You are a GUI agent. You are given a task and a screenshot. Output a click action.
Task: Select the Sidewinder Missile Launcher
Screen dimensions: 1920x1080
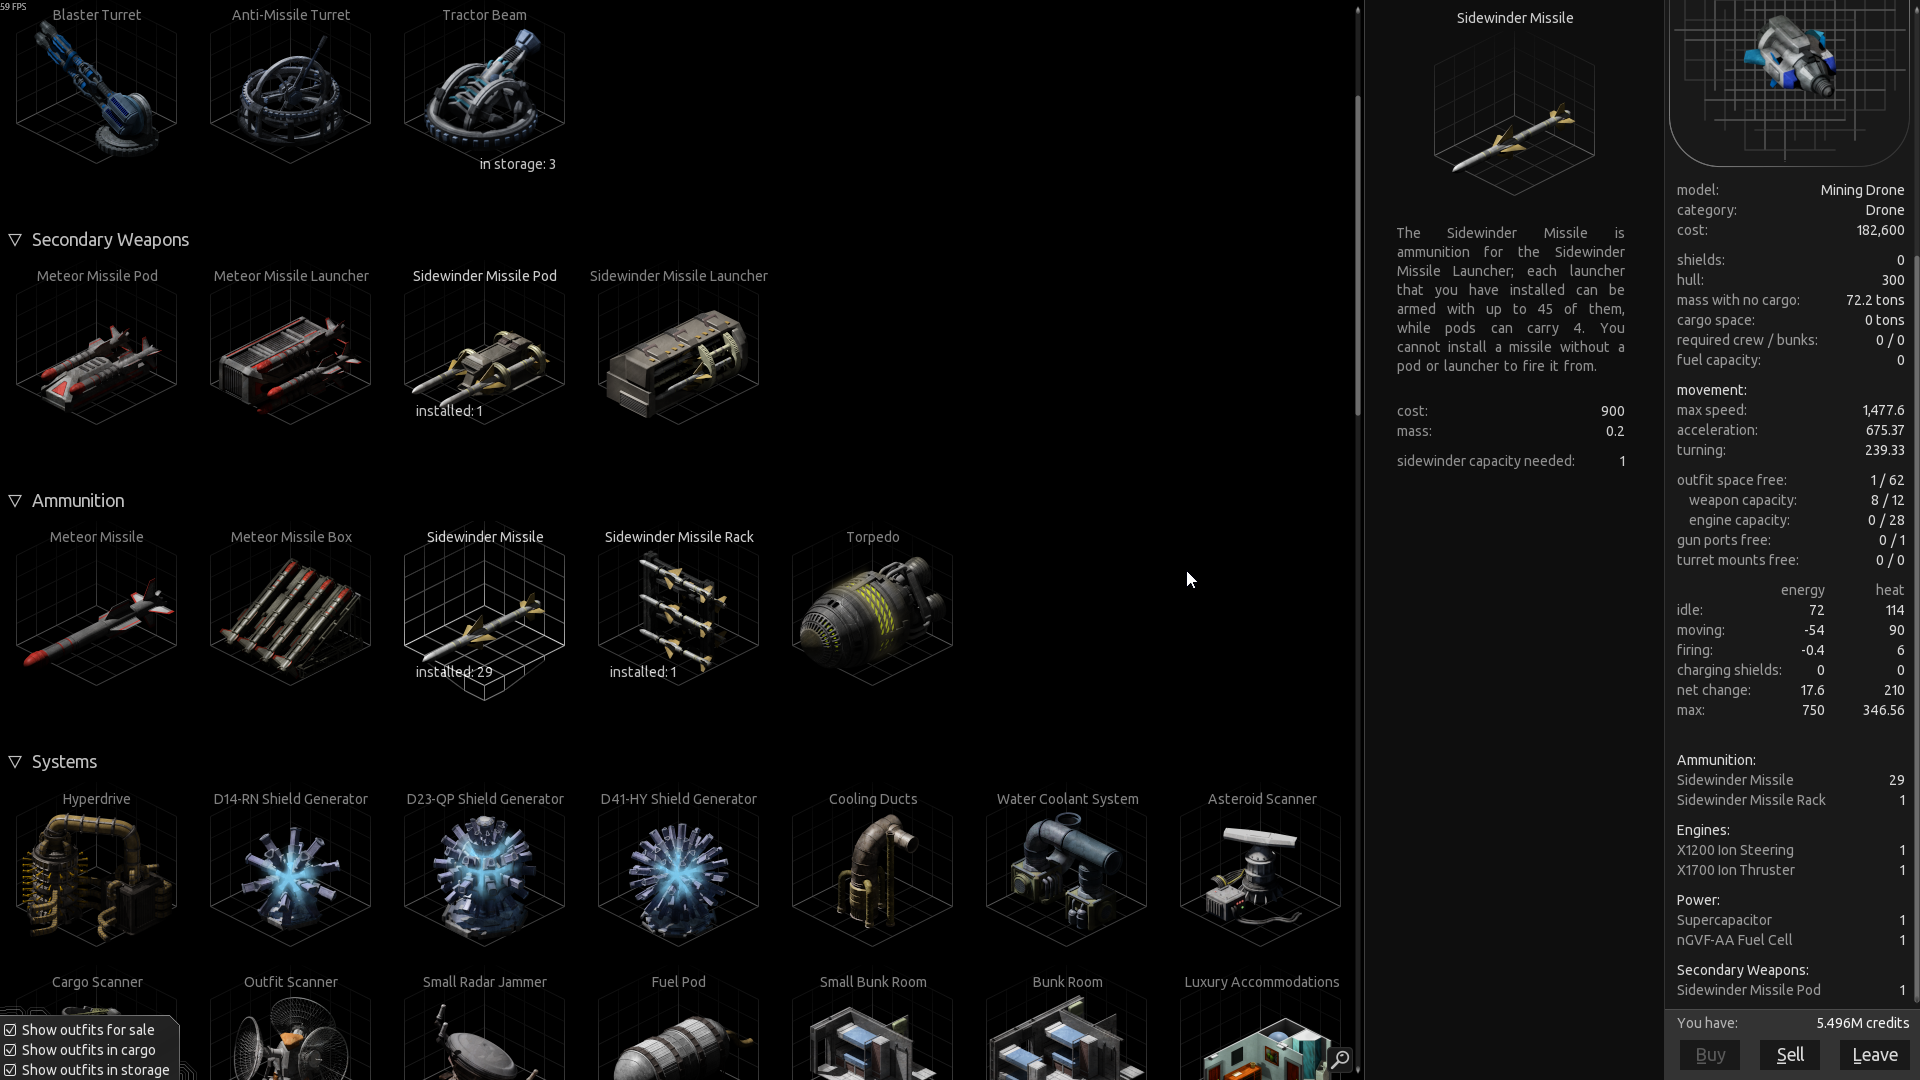click(679, 345)
